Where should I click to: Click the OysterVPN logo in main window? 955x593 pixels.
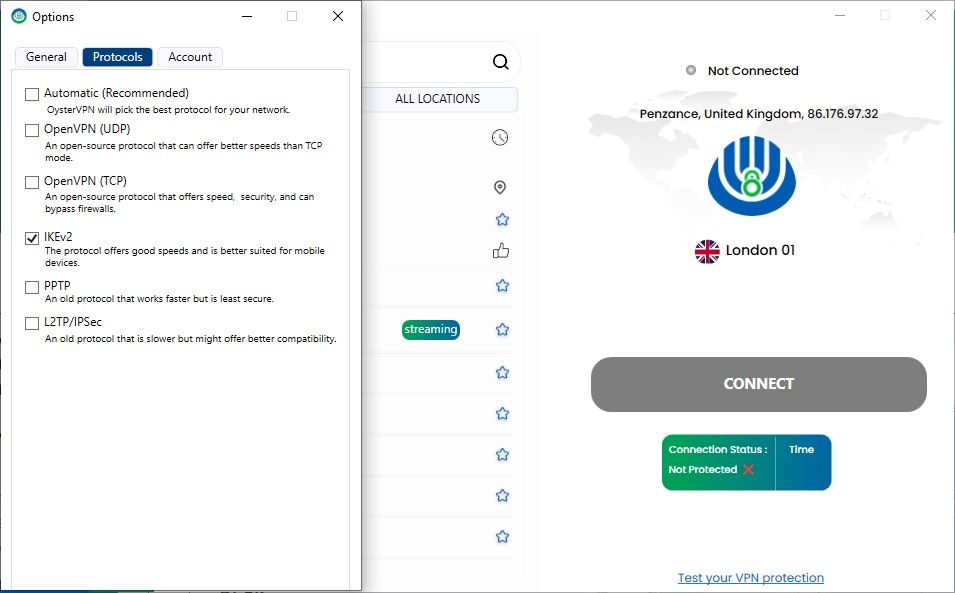tap(752, 176)
